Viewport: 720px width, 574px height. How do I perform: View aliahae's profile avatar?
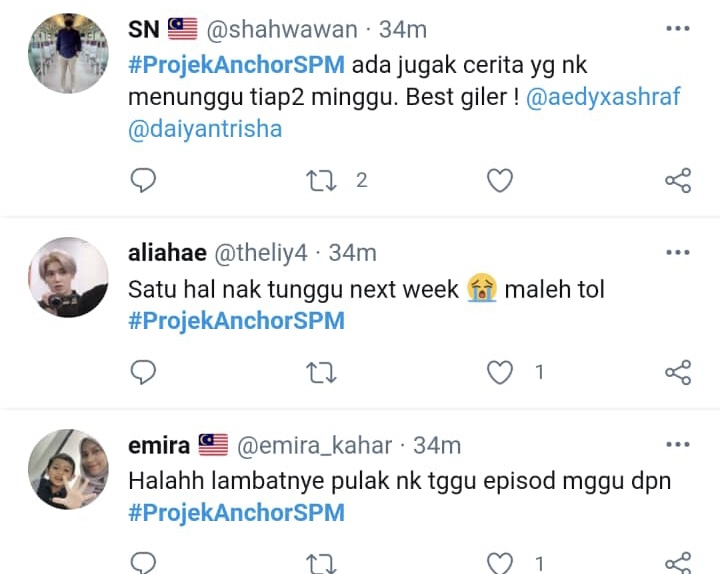(x=68, y=277)
